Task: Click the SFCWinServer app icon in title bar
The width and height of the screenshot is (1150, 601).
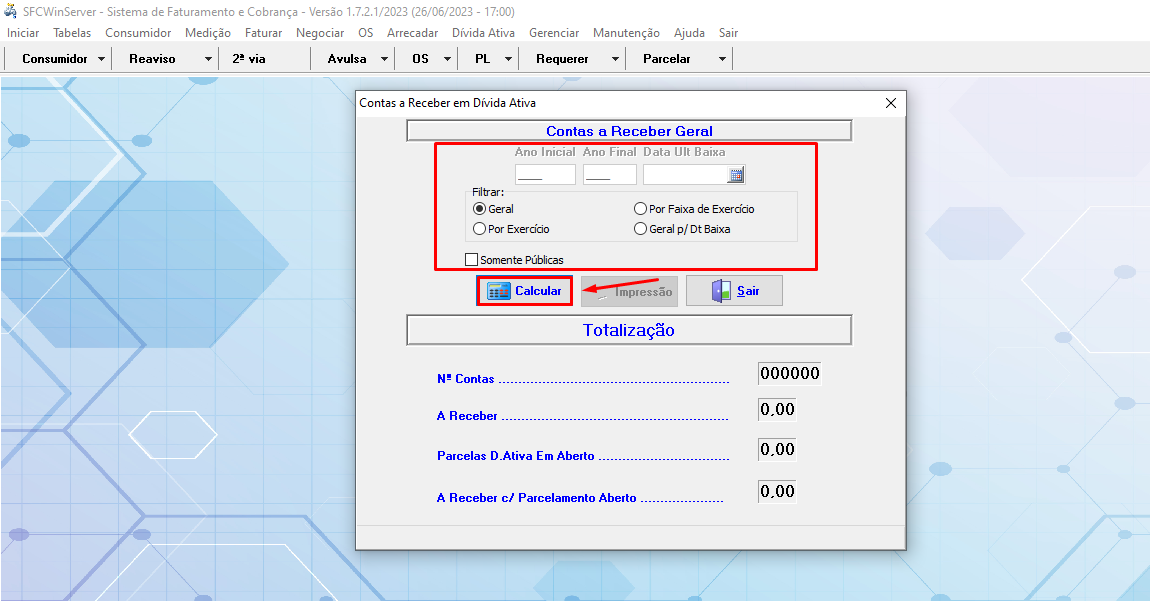Action: 11,10
